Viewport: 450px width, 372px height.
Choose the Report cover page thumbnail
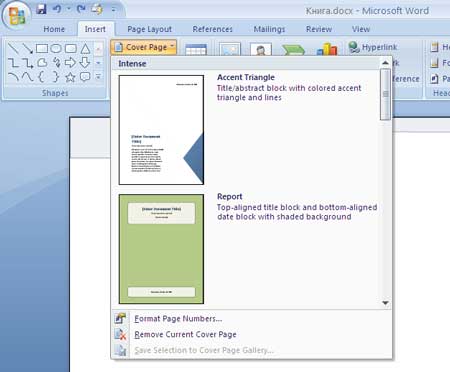click(161, 249)
